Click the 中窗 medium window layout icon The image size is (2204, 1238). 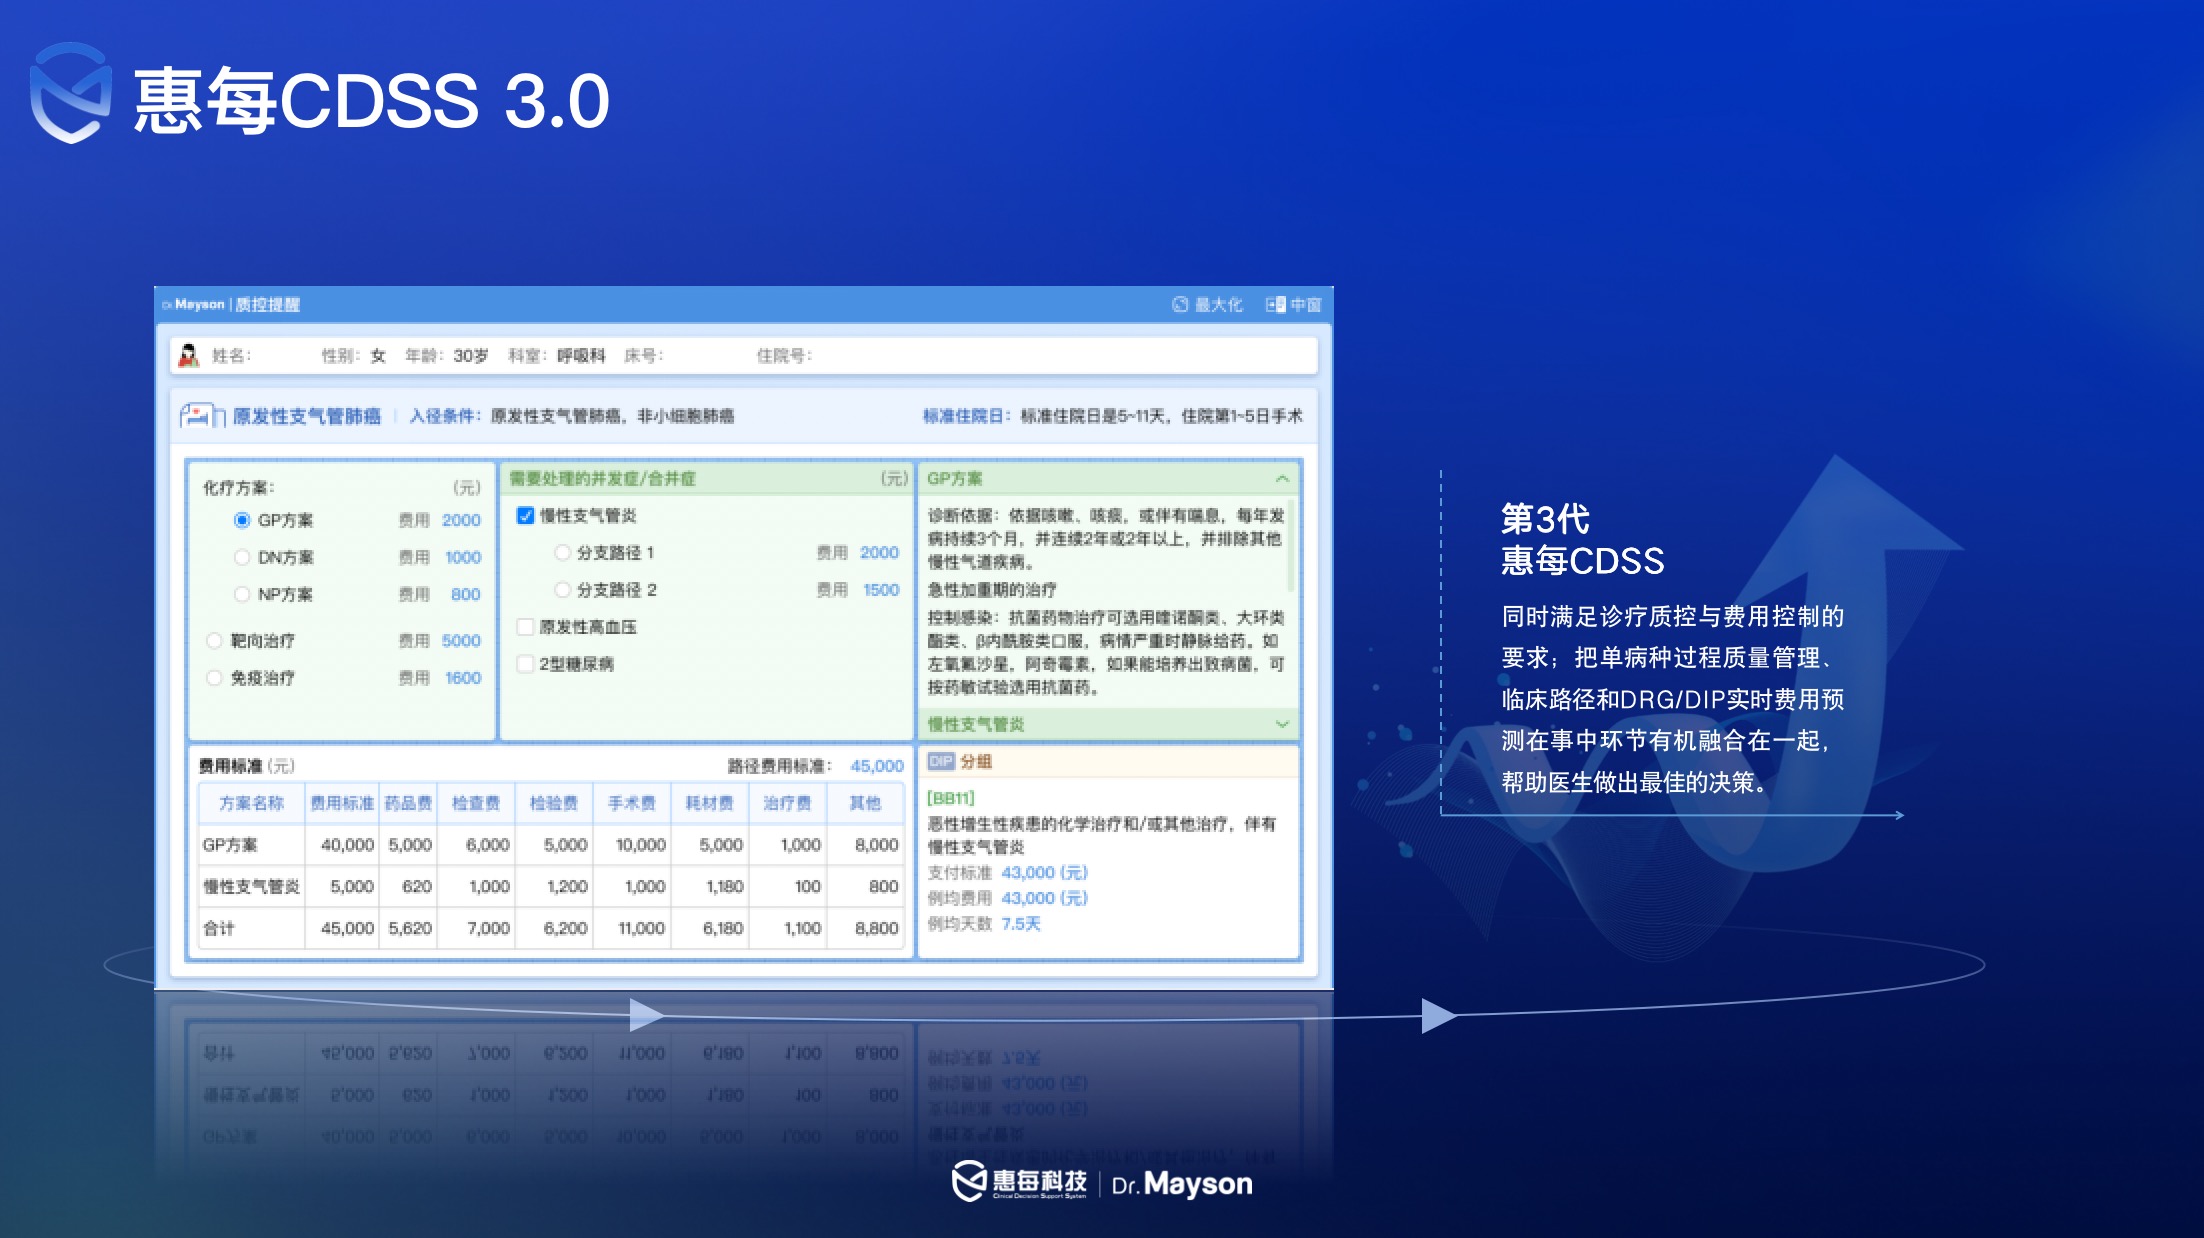tap(1275, 305)
